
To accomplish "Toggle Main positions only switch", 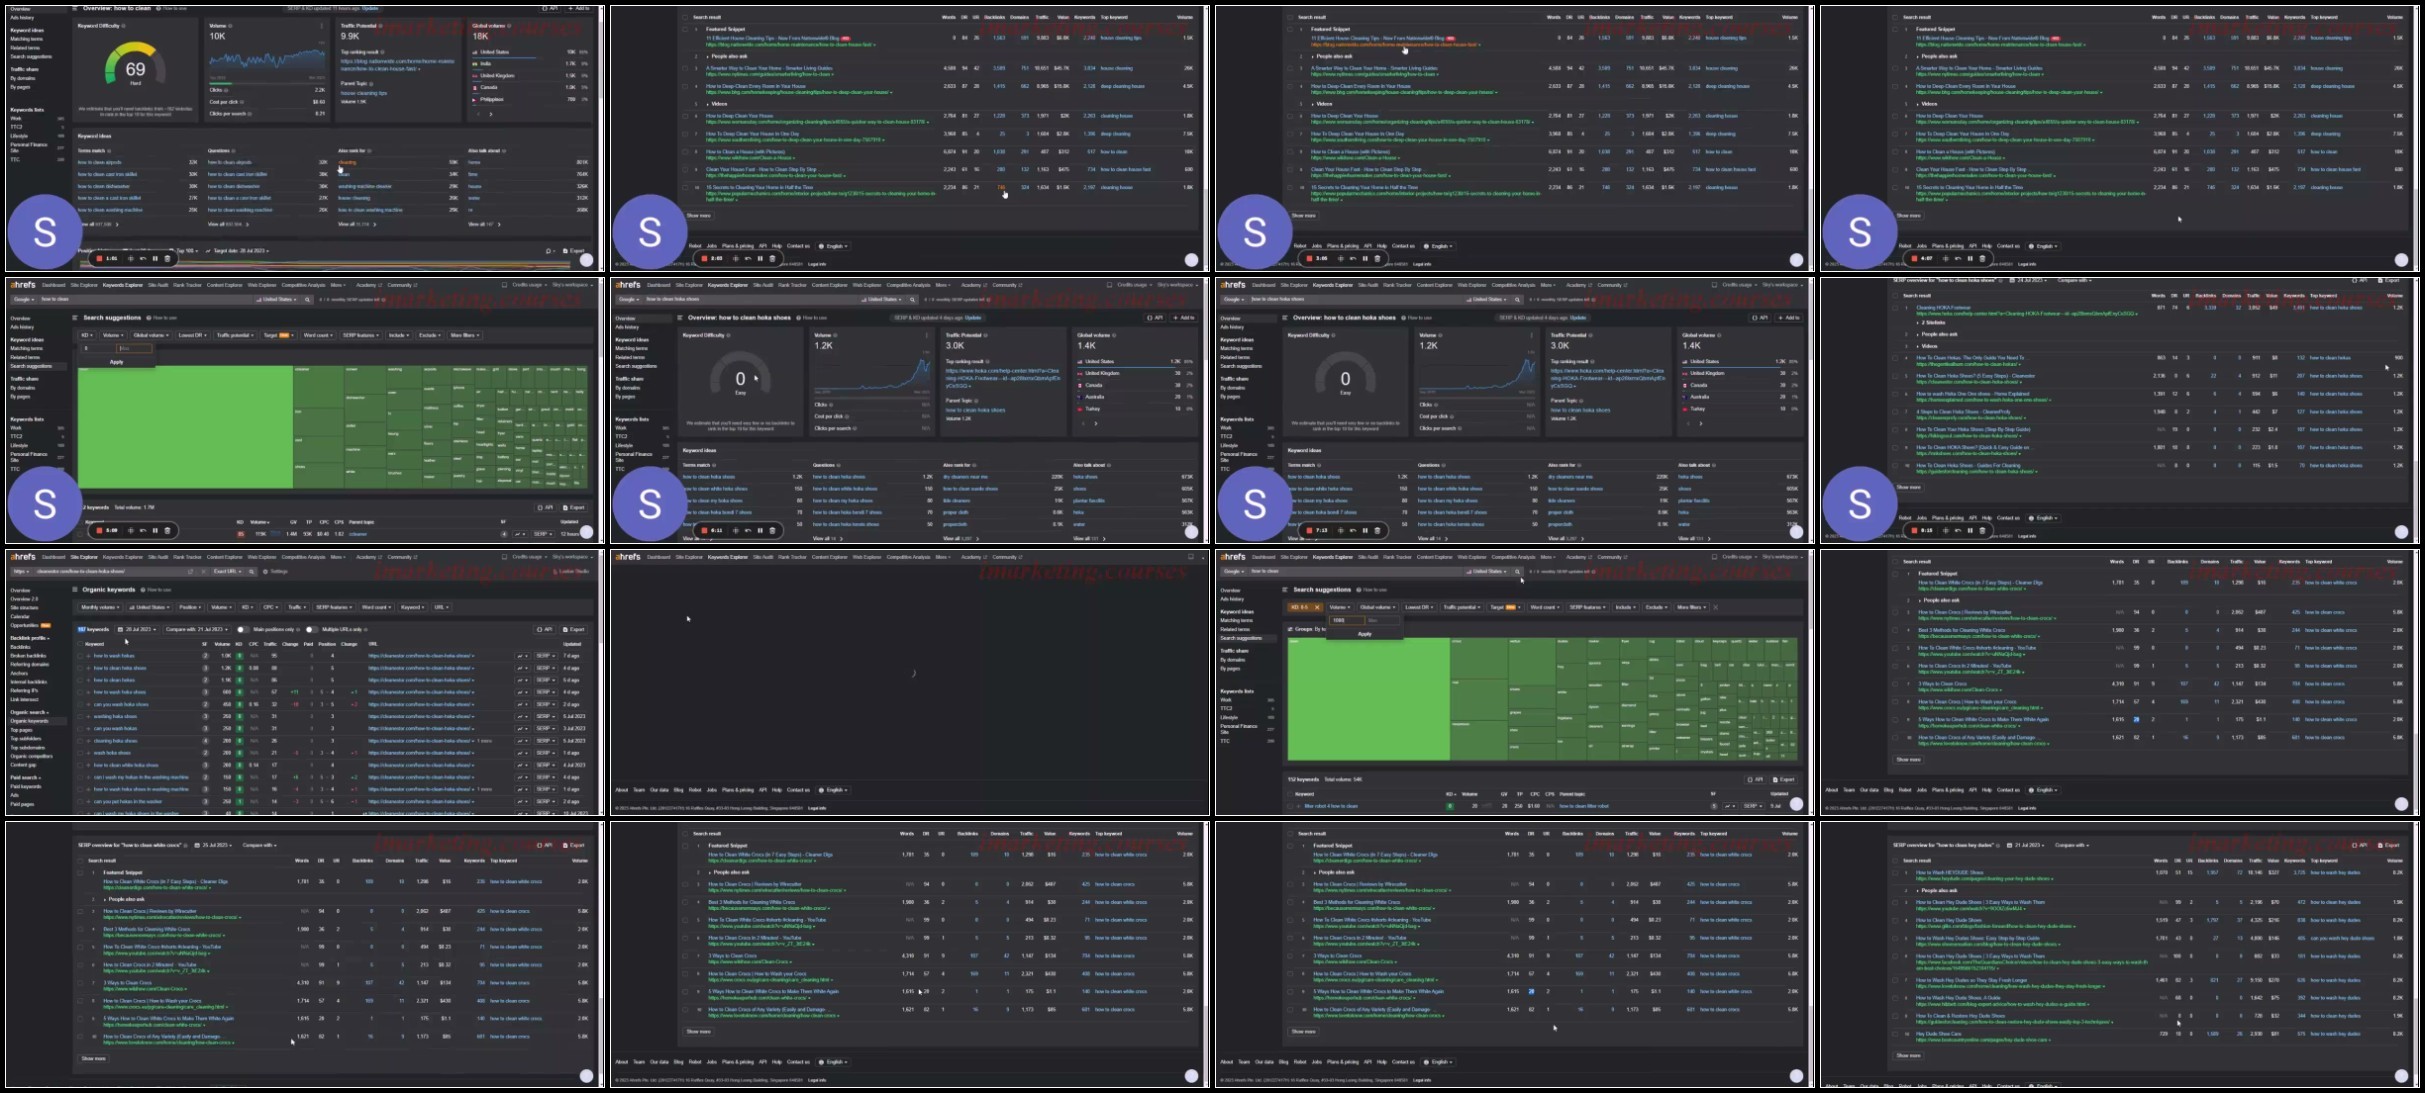I will pyautogui.click(x=242, y=629).
